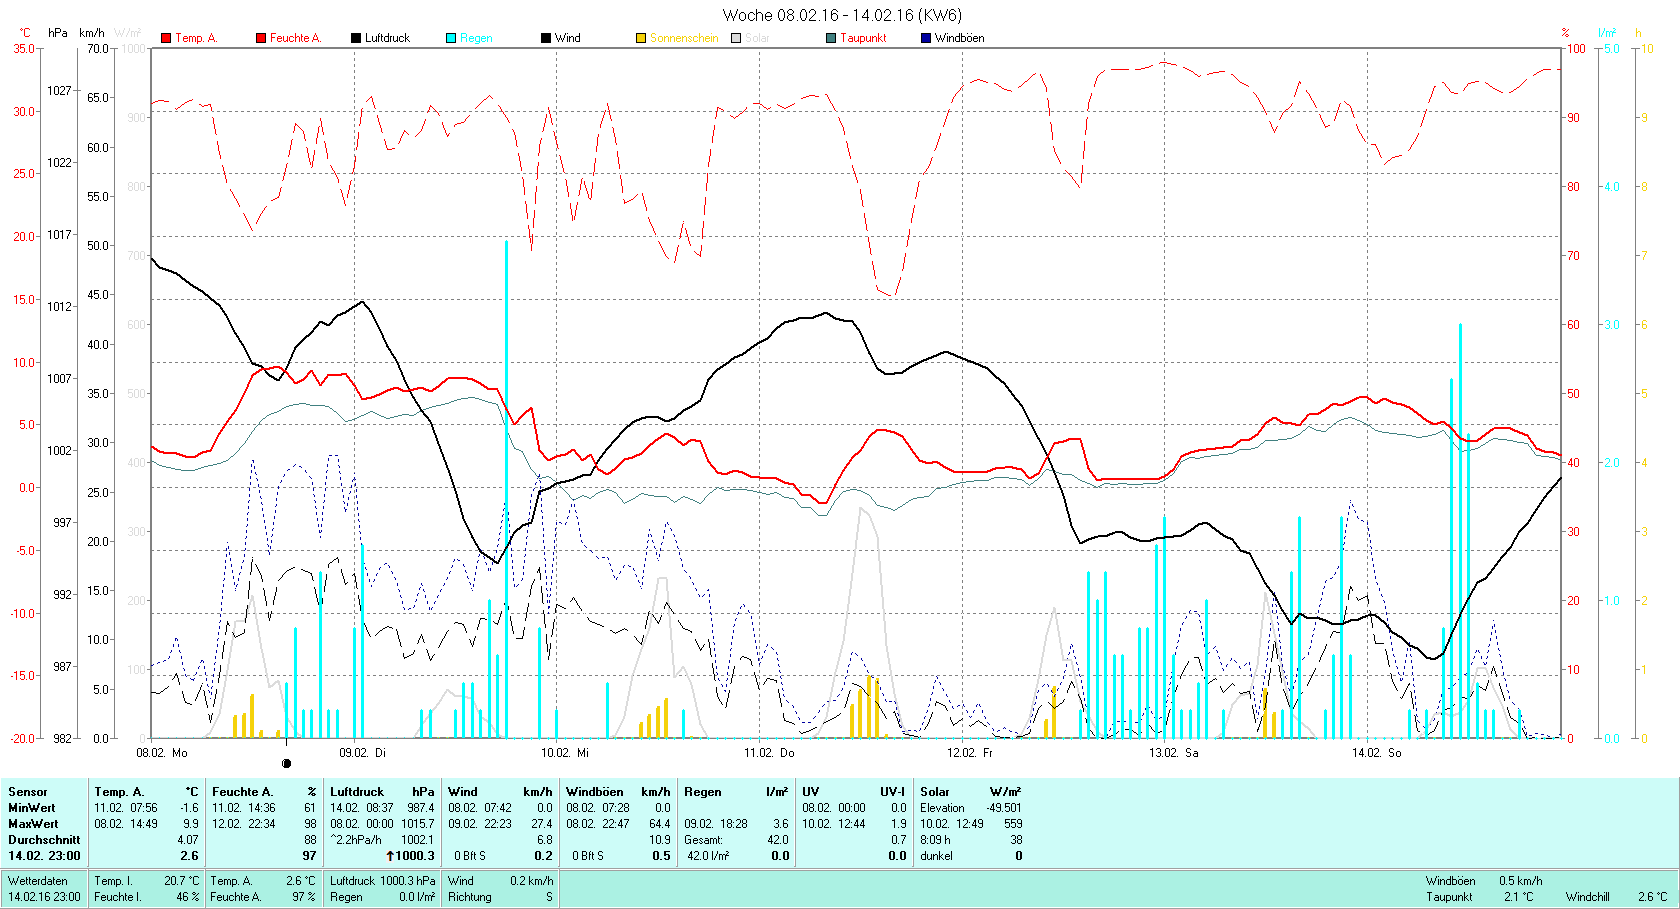Click the MinWert row label
This screenshot has width=1680, height=909.
pyautogui.click(x=32, y=808)
